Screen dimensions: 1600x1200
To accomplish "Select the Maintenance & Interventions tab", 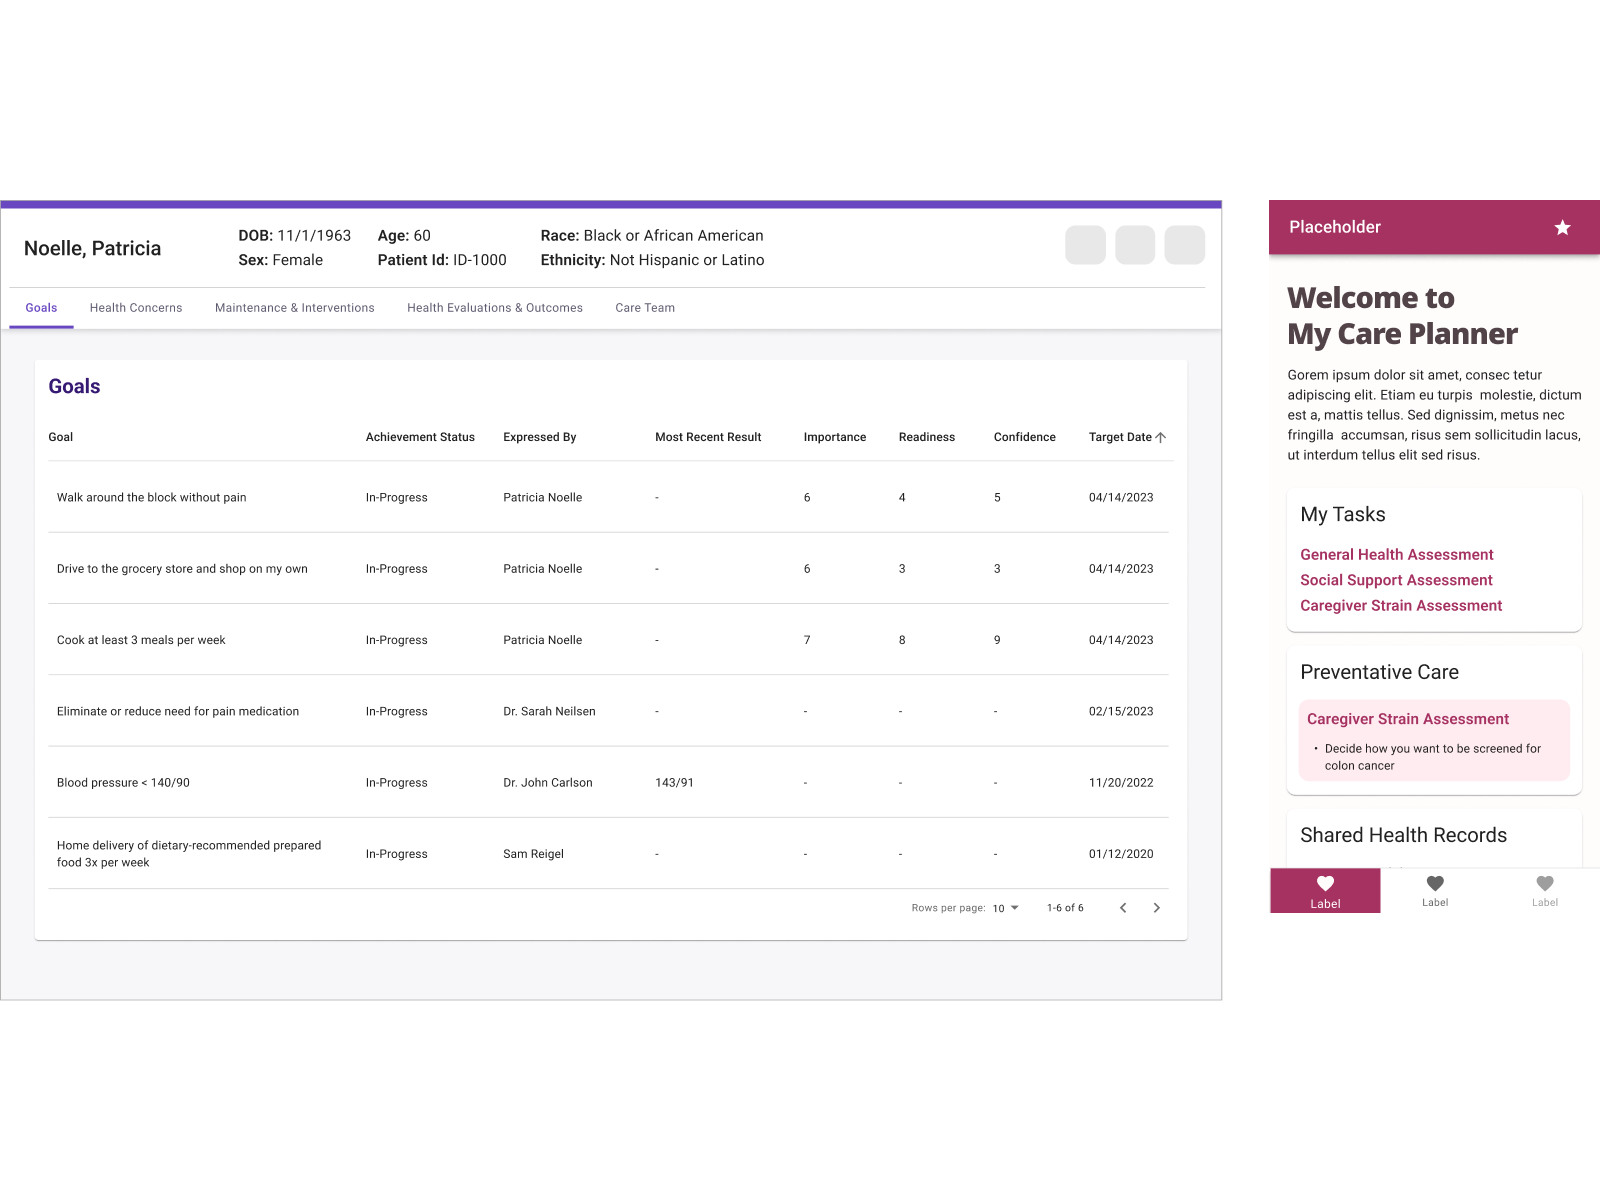I will click(x=294, y=308).
